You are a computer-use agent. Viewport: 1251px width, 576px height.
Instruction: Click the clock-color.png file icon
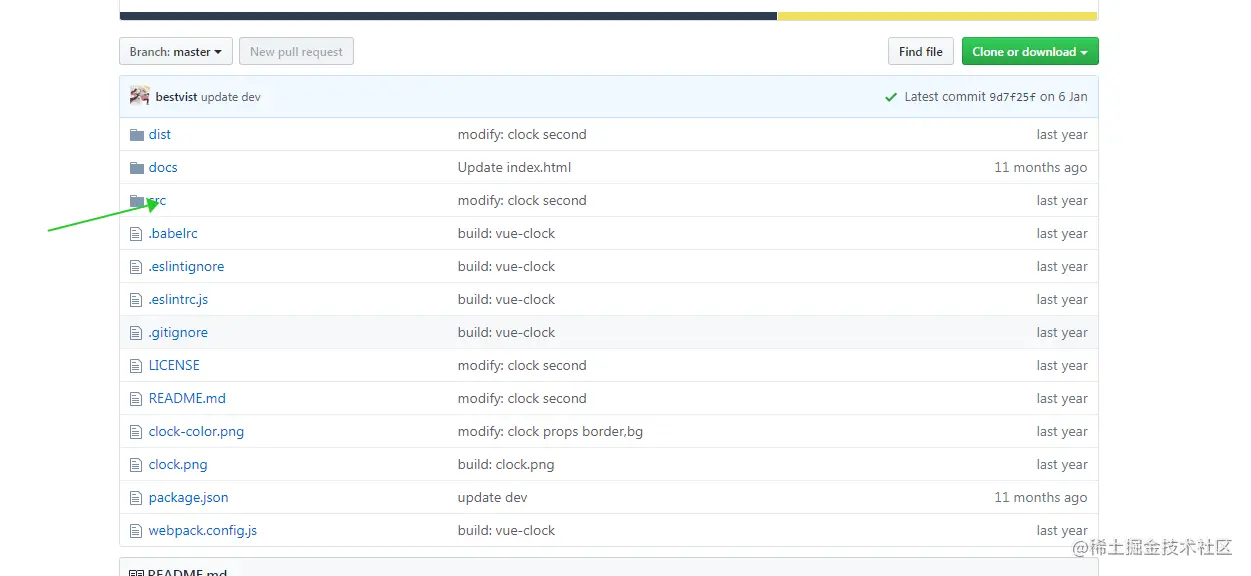pos(137,432)
